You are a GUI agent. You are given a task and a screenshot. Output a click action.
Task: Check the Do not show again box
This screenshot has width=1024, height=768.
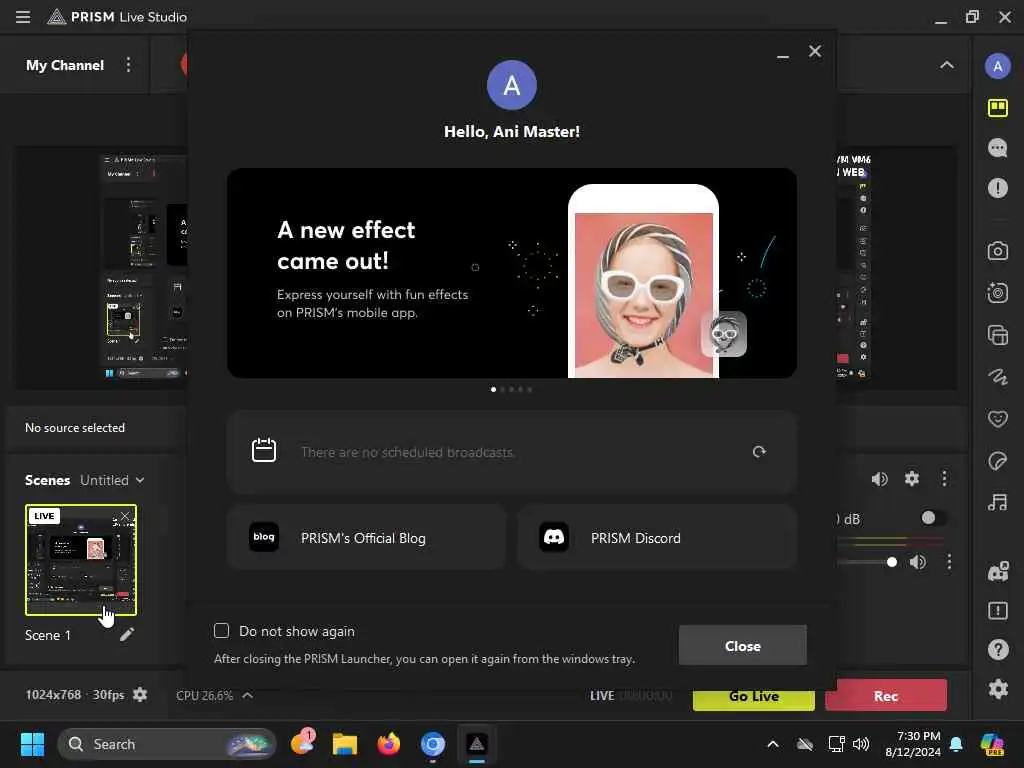click(221, 631)
